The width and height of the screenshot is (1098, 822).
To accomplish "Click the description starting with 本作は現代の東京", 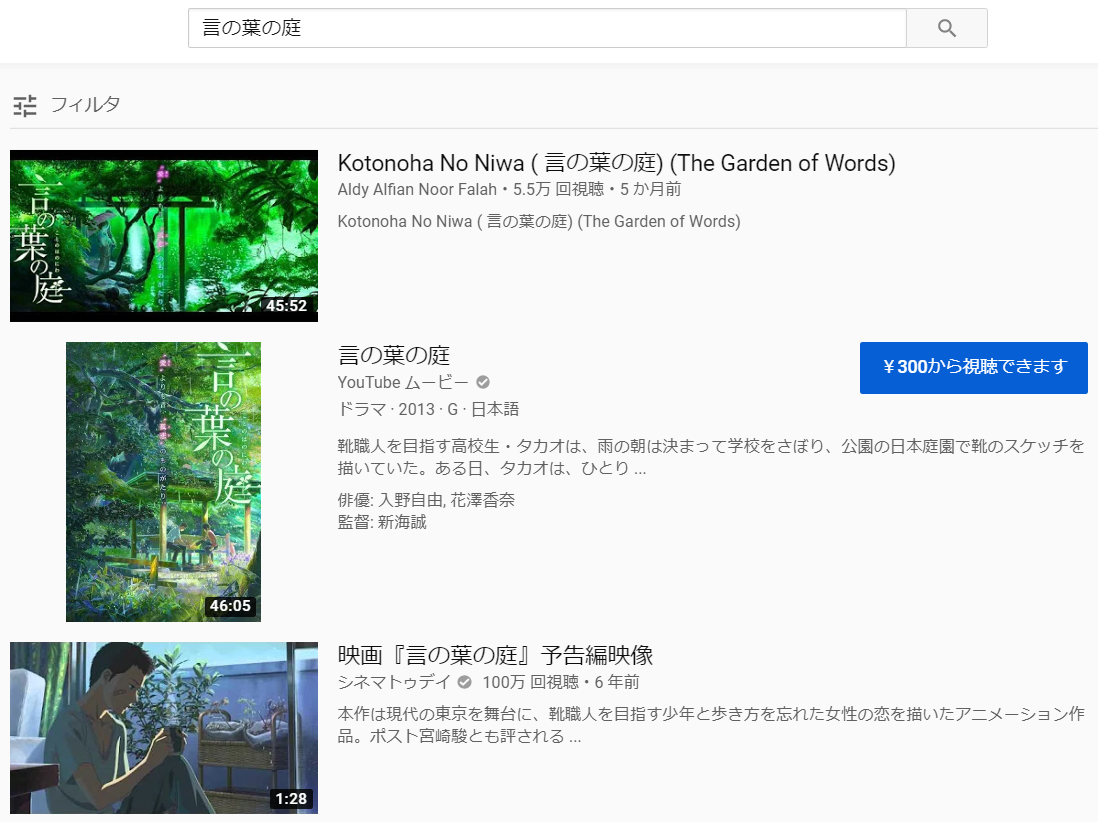I will click(x=711, y=725).
